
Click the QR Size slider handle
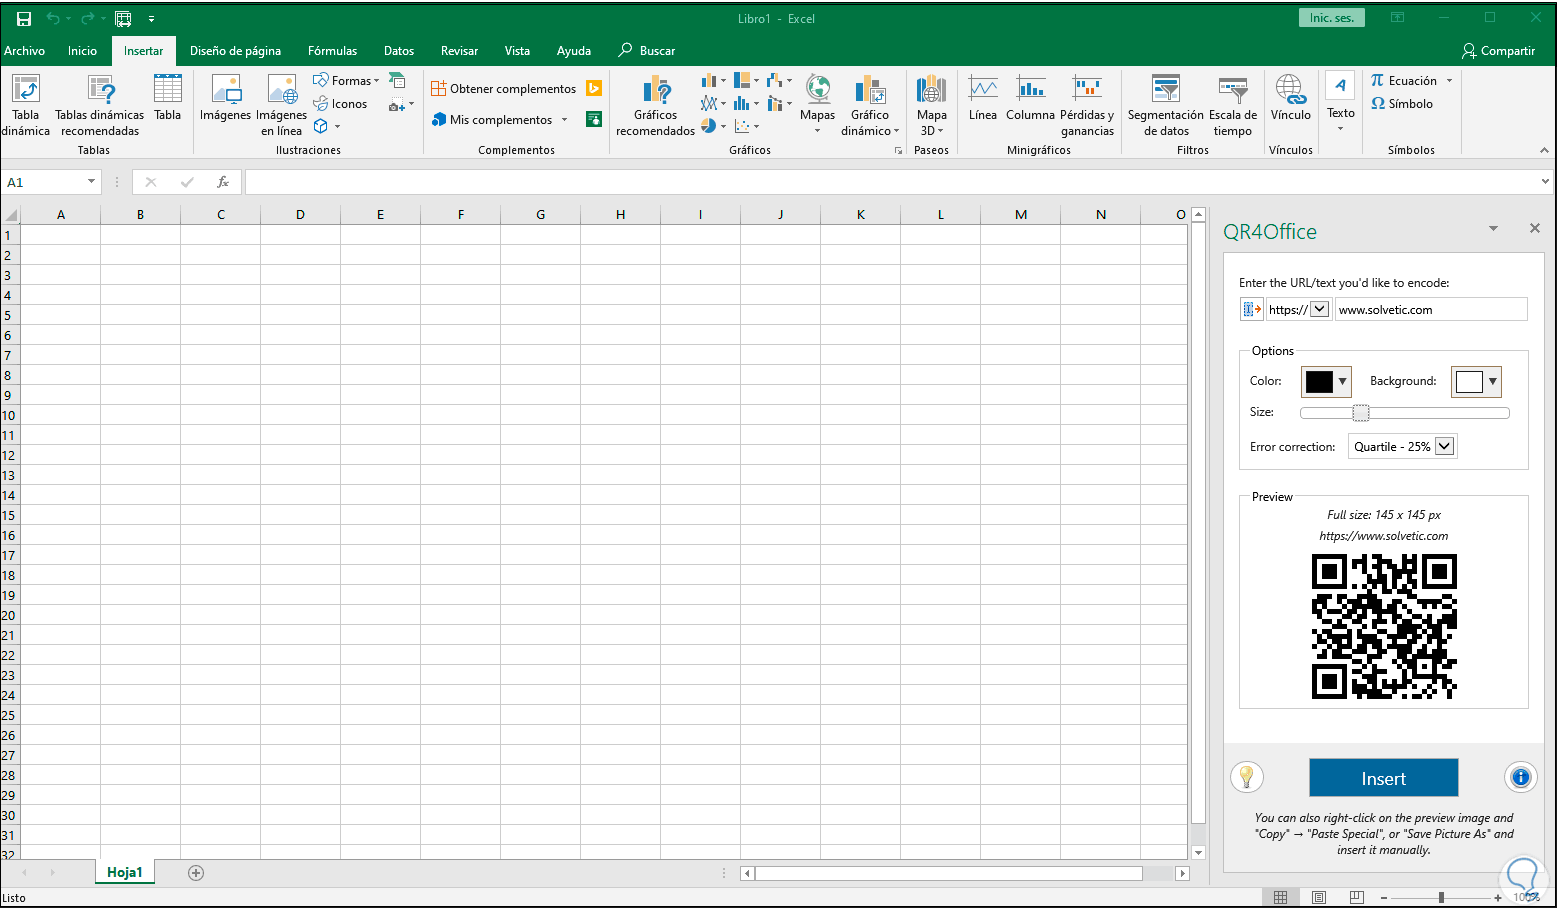pyautogui.click(x=1361, y=413)
